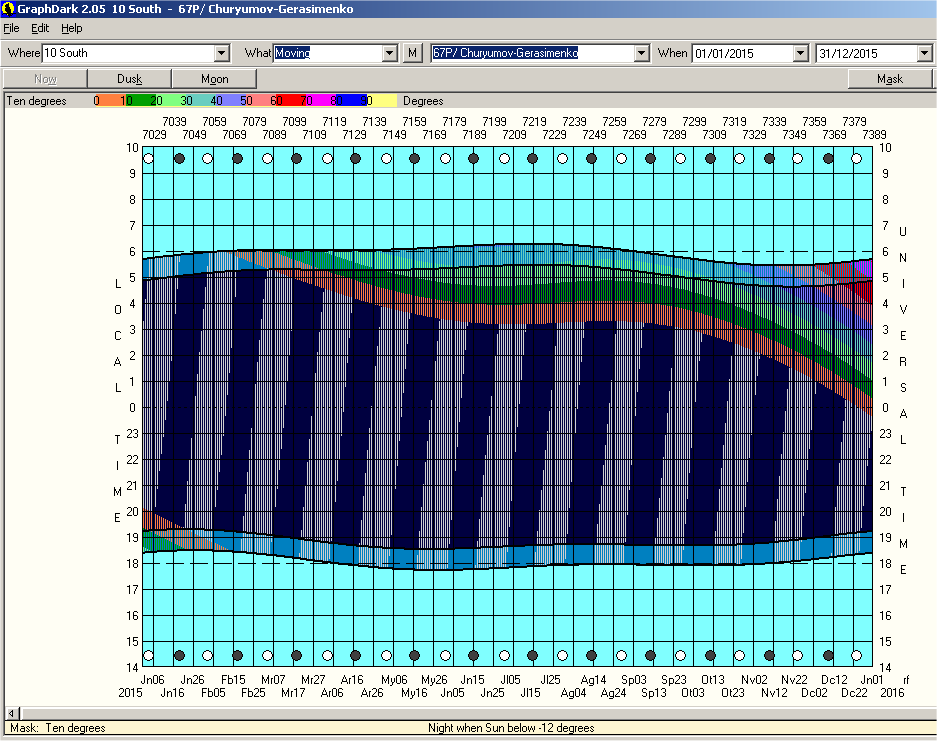Screen dimensions: 937x741
Task: Expand the 67P/ Churyumov-Gerasimenko object dropdown
Action: point(641,53)
